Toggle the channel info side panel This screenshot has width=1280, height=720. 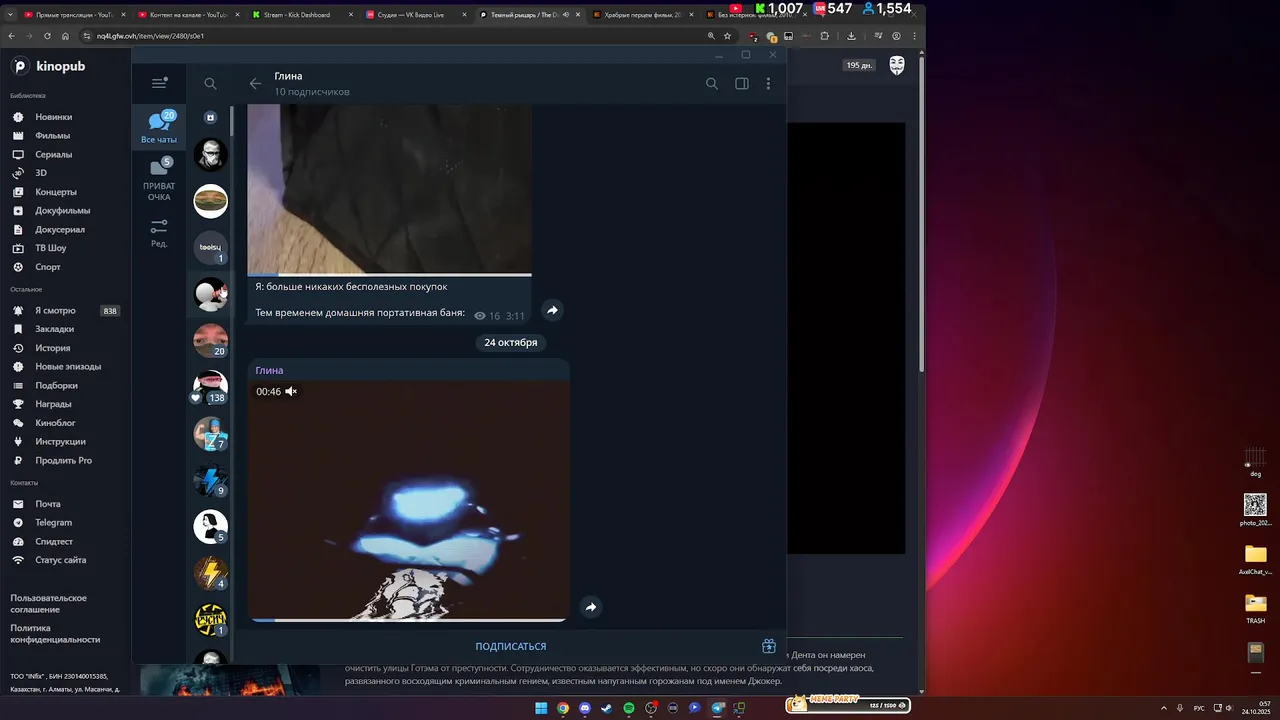coord(742,84)
